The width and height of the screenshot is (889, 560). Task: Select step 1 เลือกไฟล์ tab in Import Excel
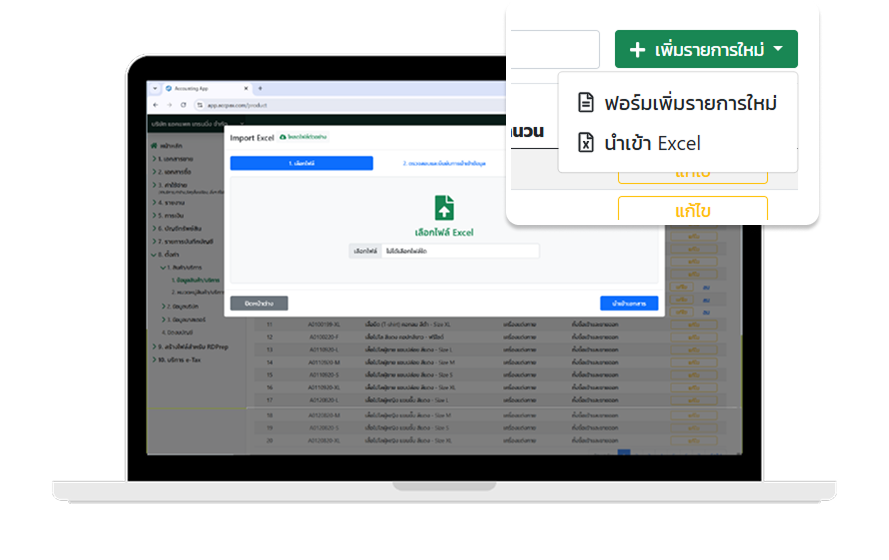tap(302, 163)
